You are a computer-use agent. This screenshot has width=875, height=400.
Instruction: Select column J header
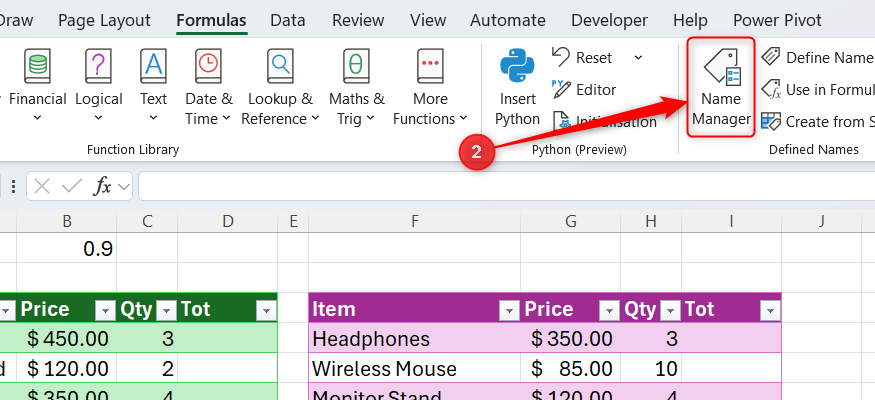821,221
